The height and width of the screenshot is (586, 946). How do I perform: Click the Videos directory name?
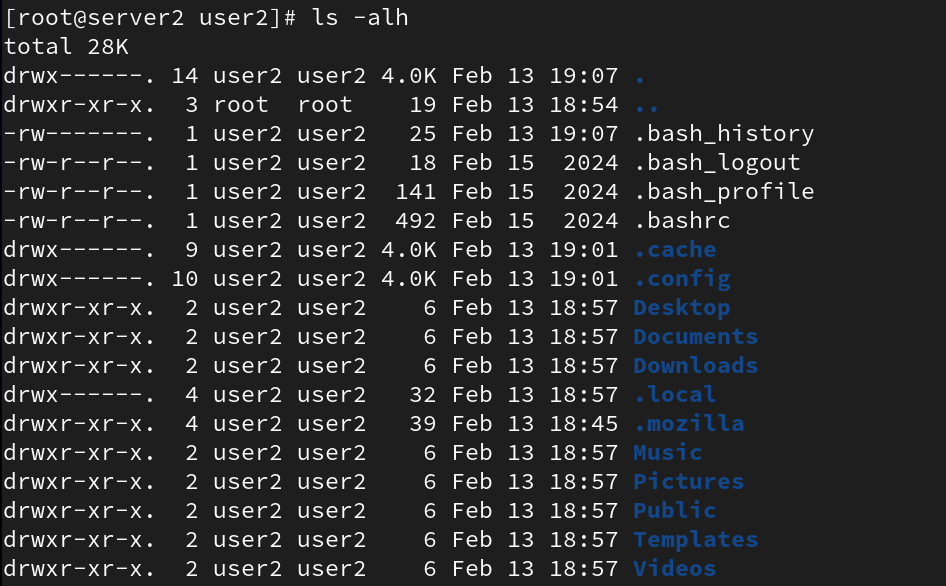point(675,568)
